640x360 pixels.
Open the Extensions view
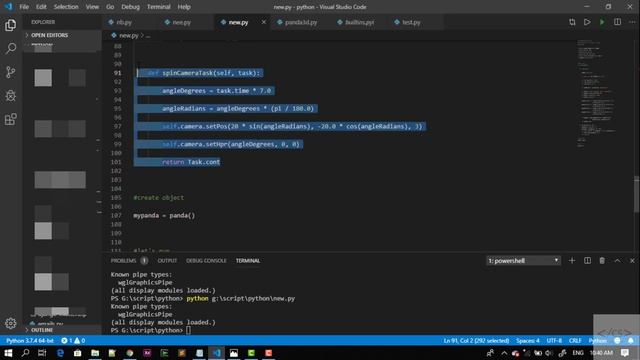(x=11, y=119)
